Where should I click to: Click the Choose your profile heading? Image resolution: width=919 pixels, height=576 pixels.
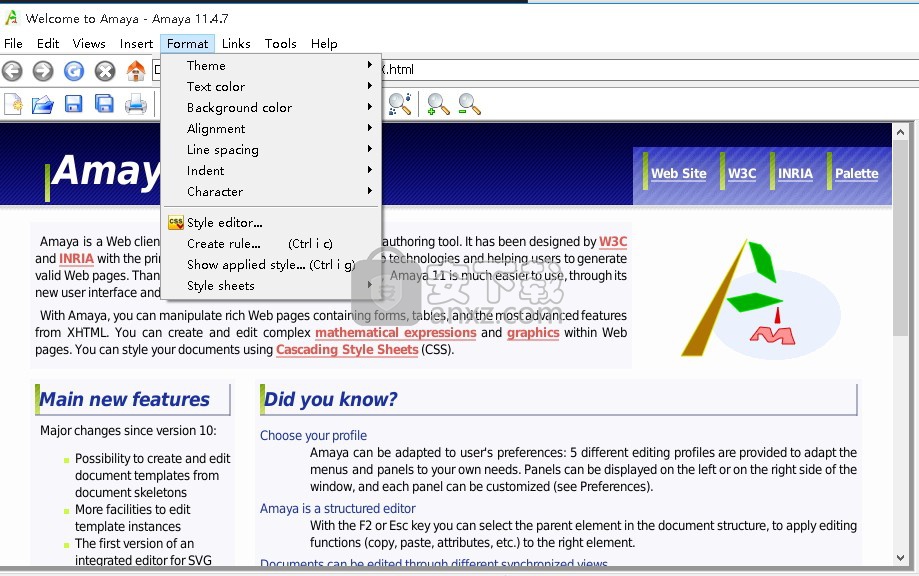314,435
